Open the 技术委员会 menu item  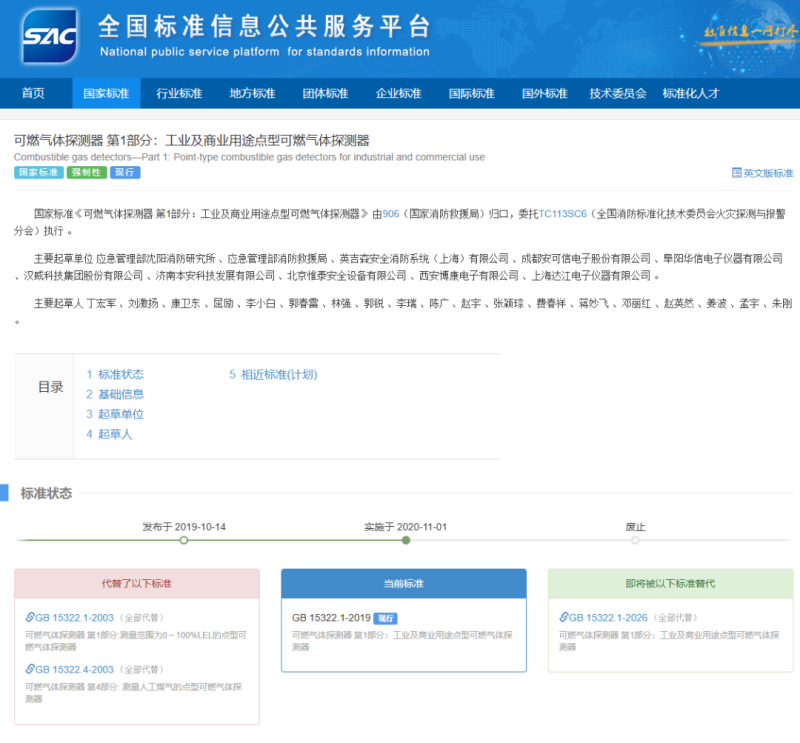pyautogui.click(x=618, y=94)
